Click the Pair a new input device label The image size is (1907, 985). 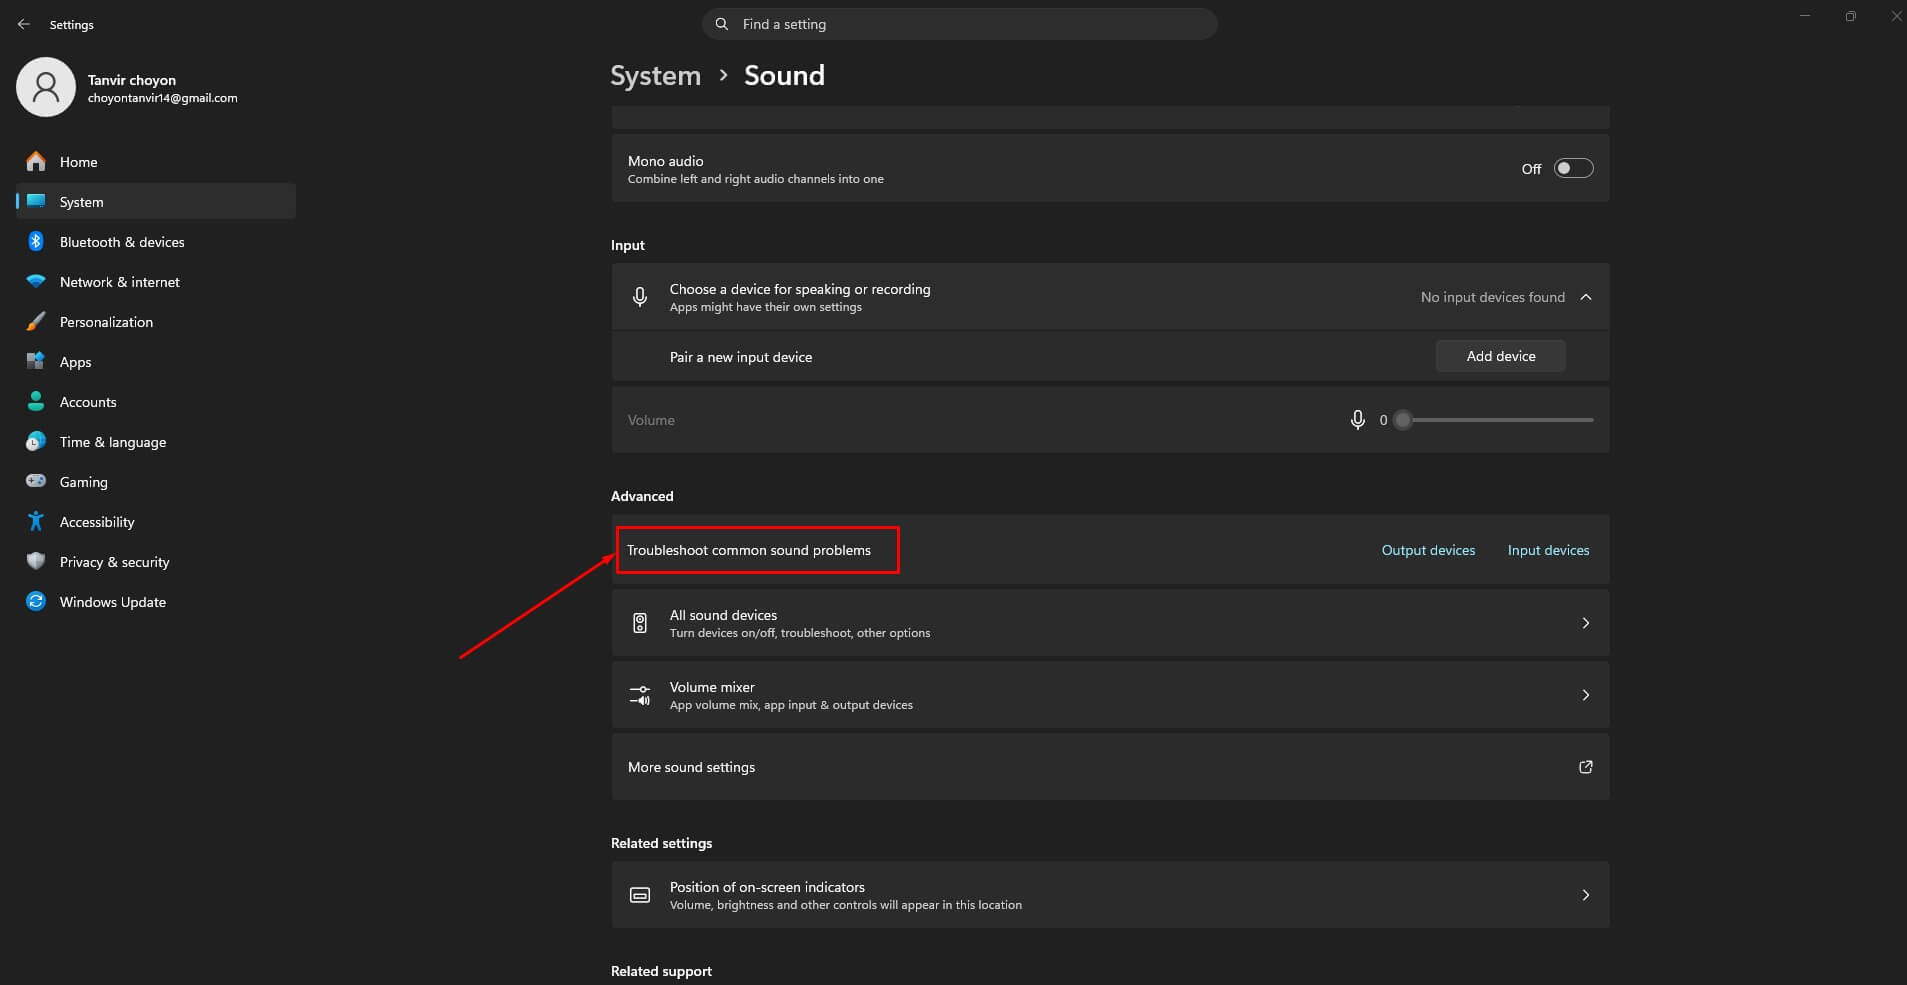(x=741, y=357)
